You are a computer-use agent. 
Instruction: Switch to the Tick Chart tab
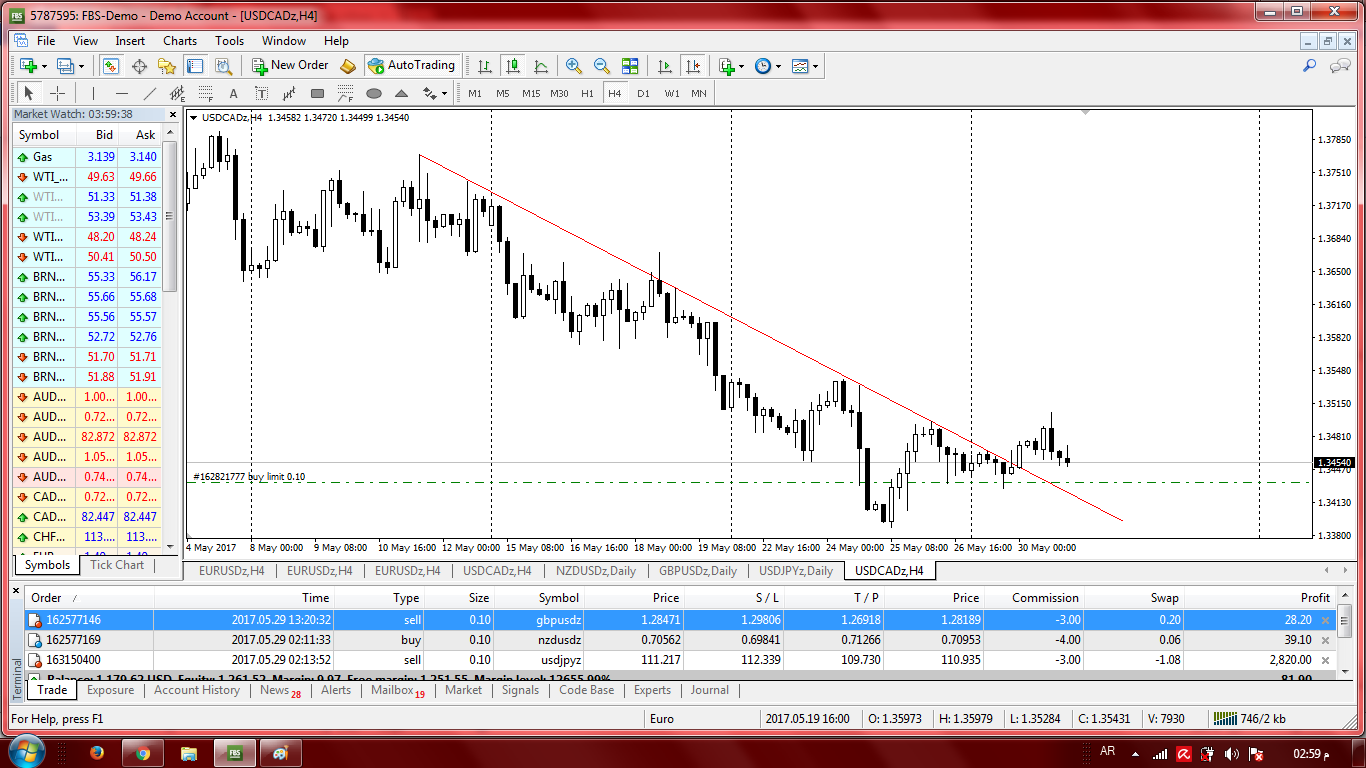[117, 565]
